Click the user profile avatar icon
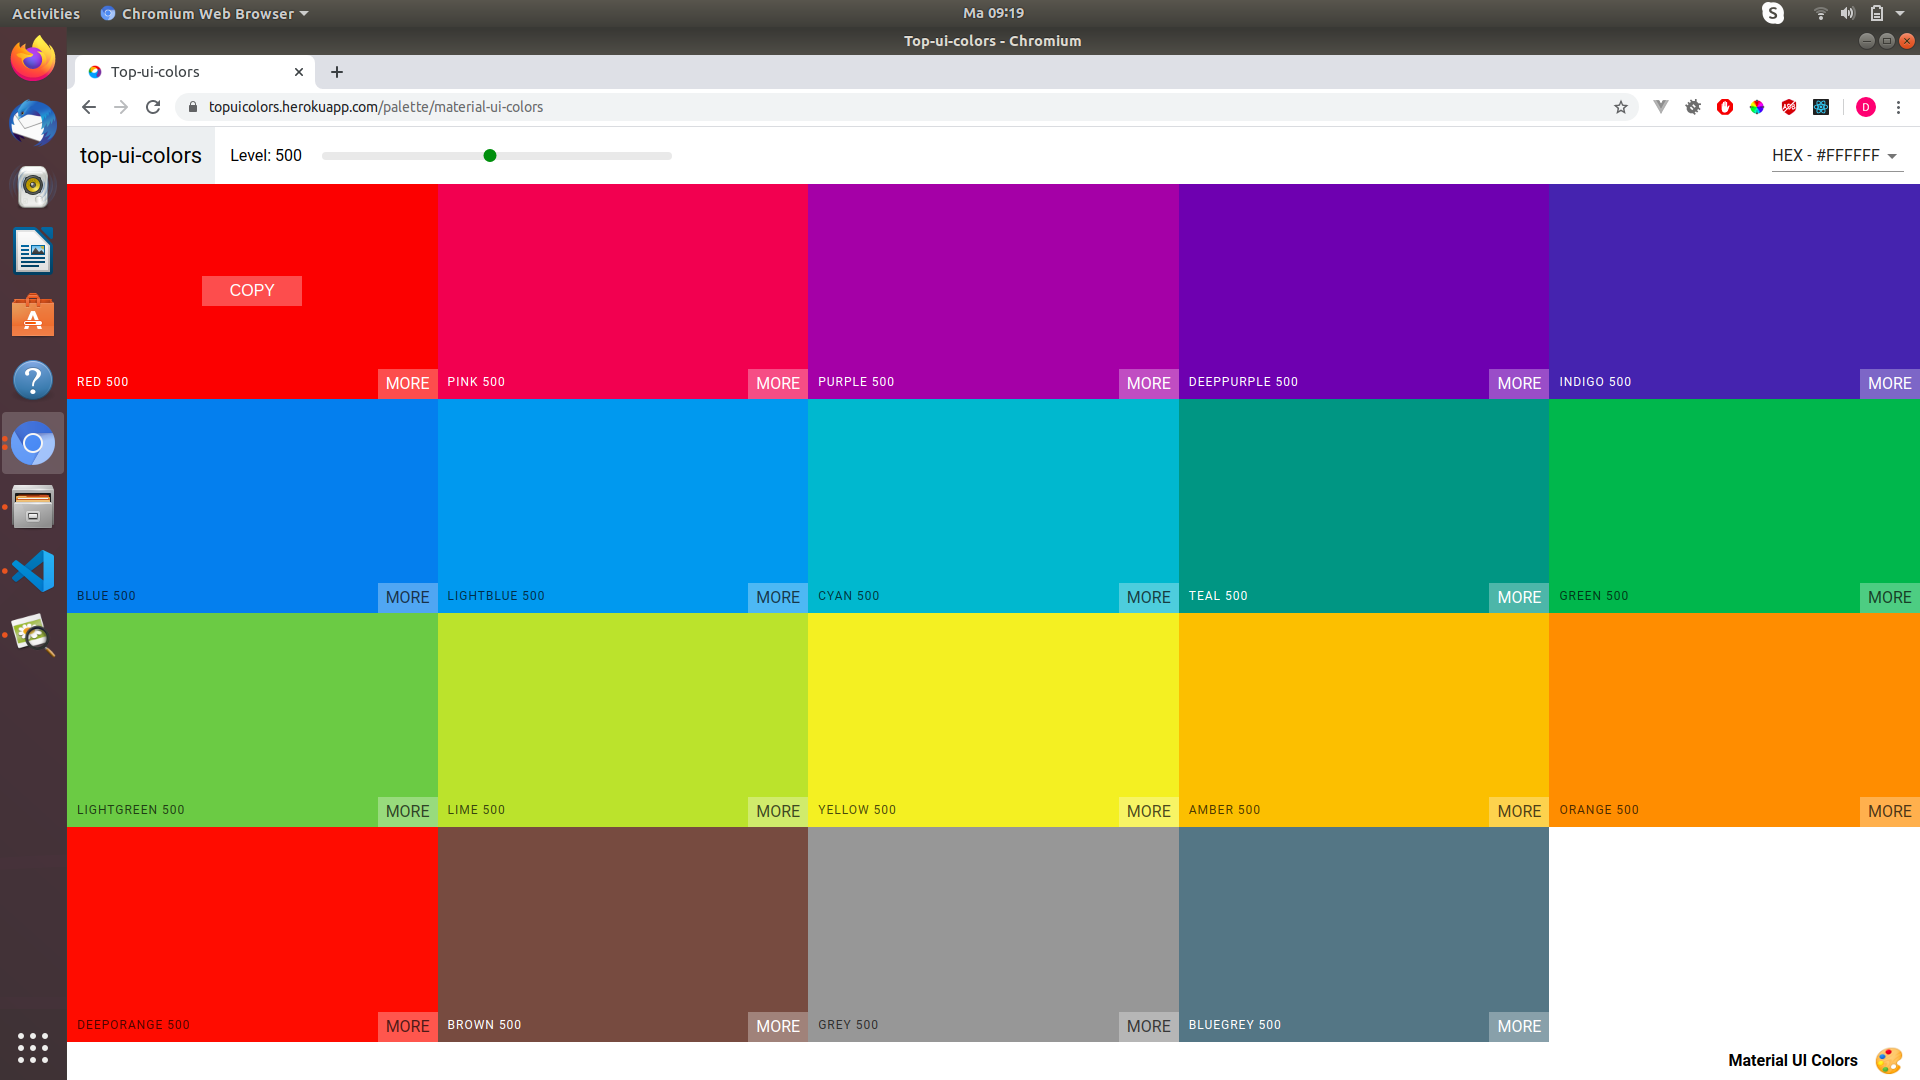This screenshot has width=1920, height=1080. click(x=1865, y=107)
